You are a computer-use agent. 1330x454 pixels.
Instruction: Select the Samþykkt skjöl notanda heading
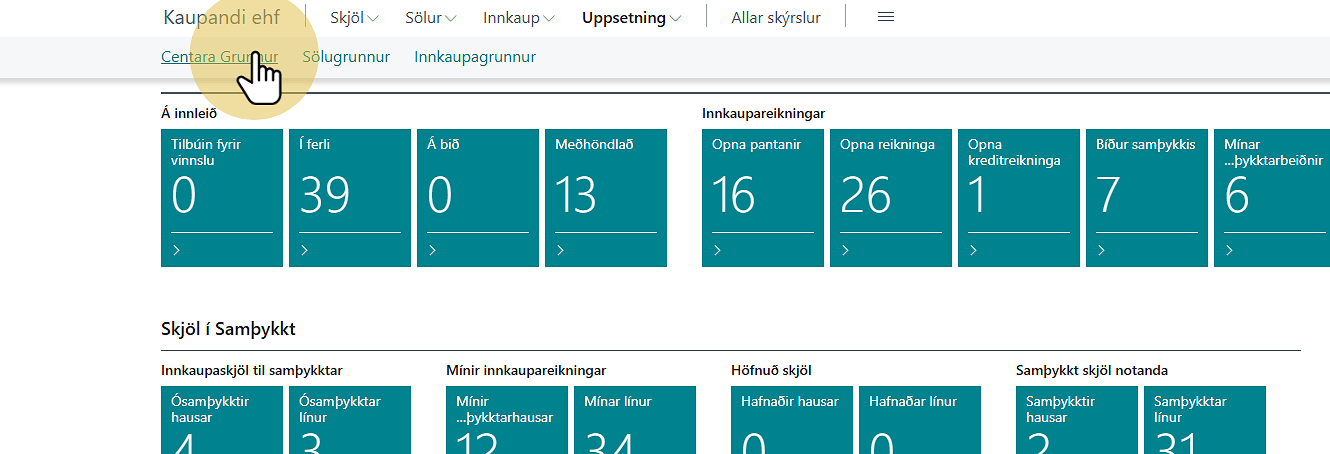(1092, 370)
